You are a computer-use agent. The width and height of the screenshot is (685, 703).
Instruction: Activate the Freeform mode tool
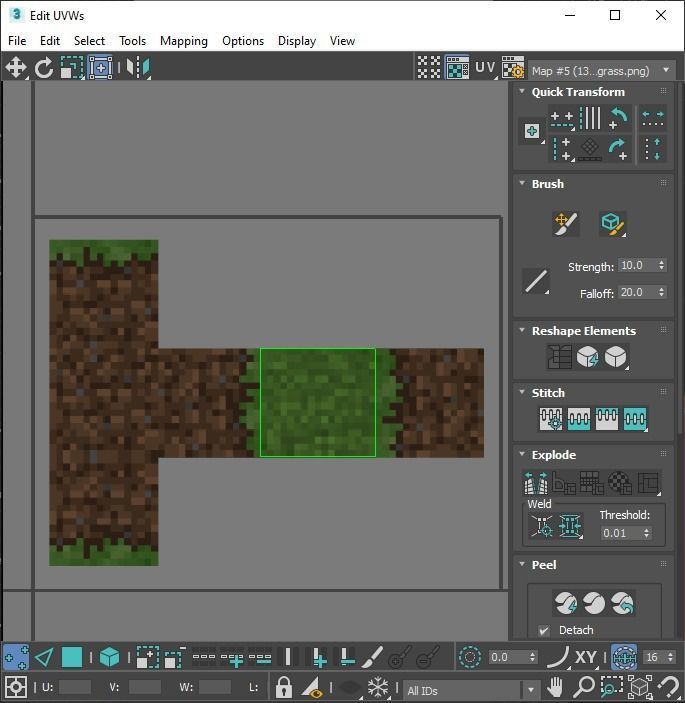pyautogui.click(x=100, y=68)
